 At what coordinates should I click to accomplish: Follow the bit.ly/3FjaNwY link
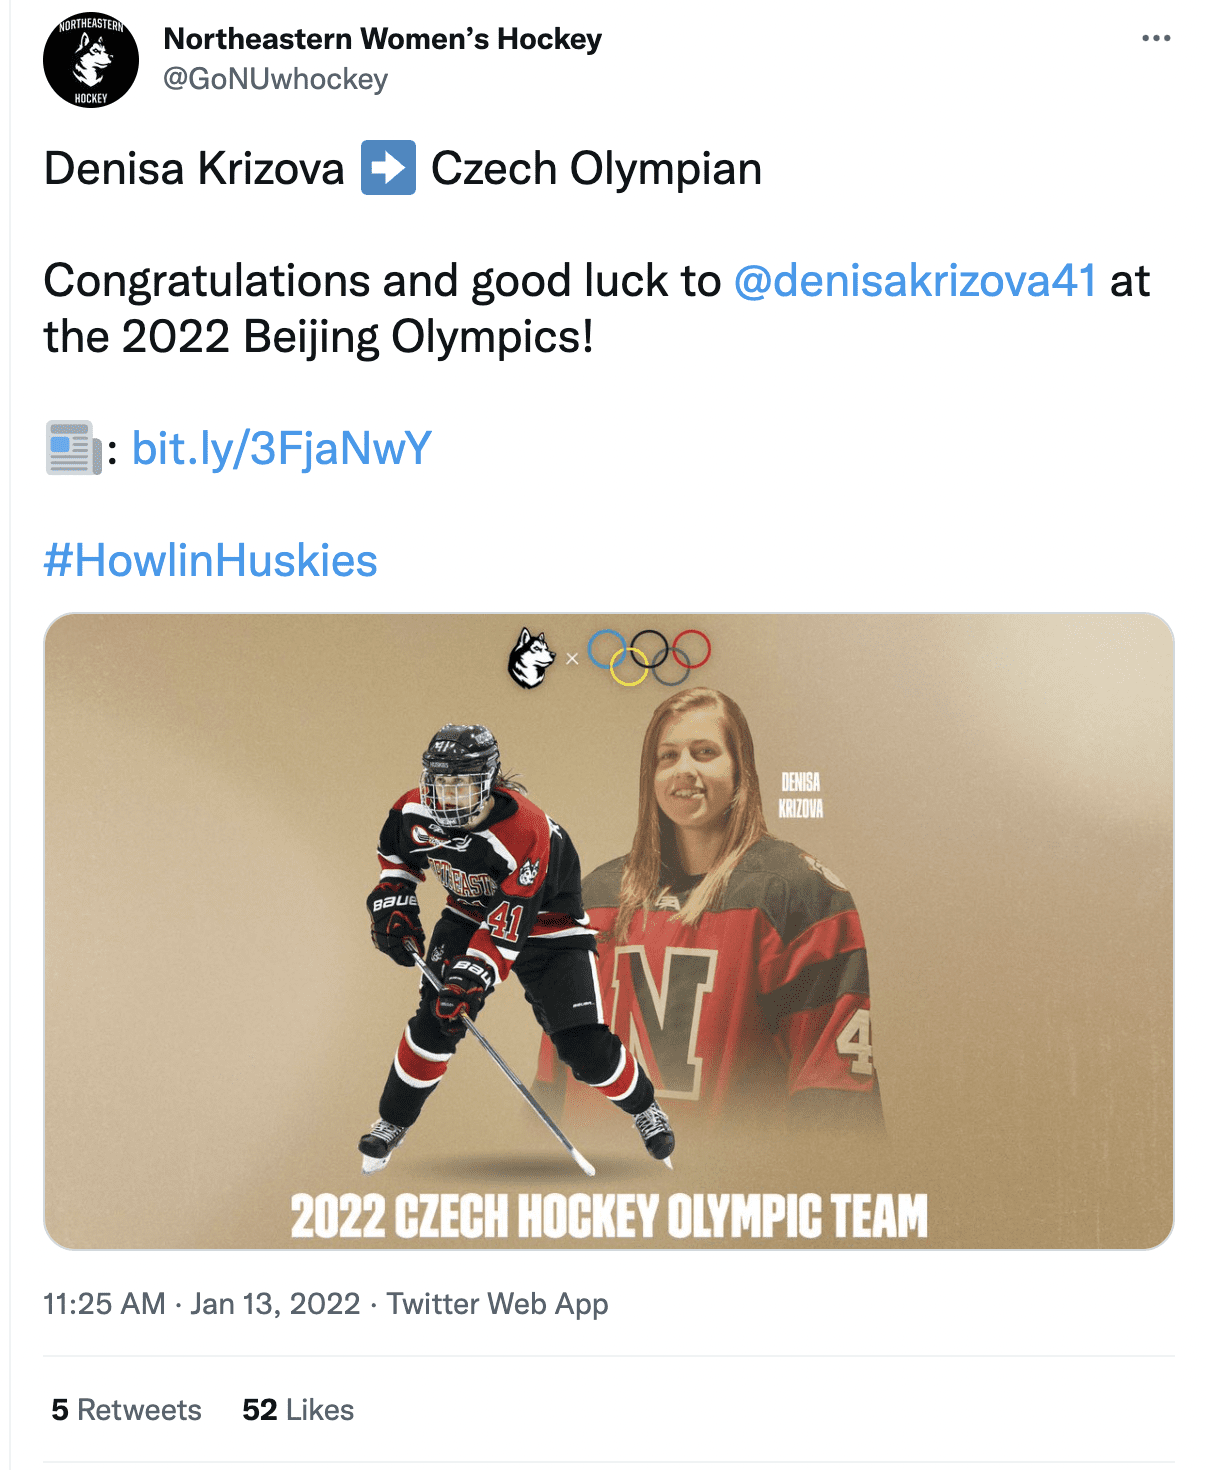(x=282, y=448)
